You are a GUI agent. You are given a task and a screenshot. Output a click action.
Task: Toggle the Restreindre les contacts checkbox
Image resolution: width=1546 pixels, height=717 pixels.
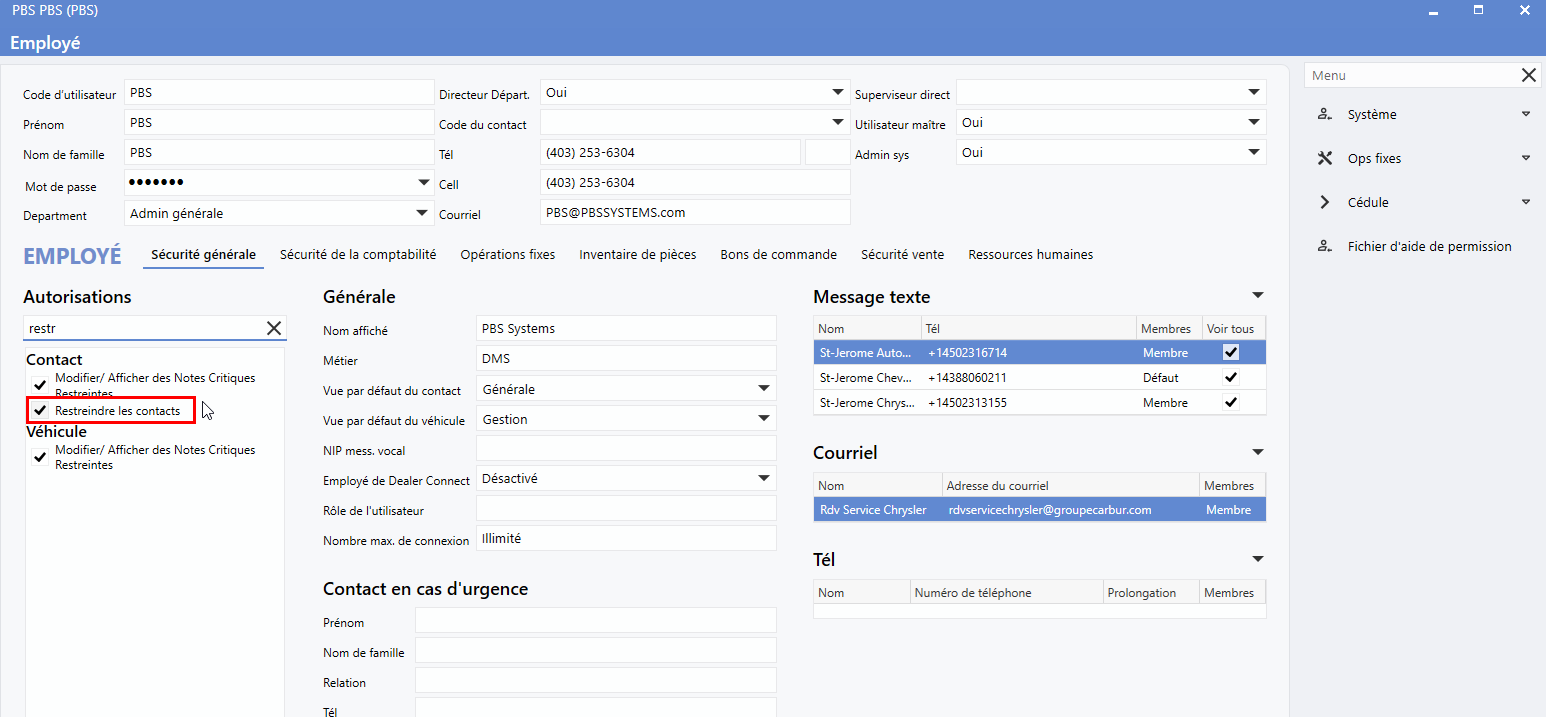pos(40,411)
